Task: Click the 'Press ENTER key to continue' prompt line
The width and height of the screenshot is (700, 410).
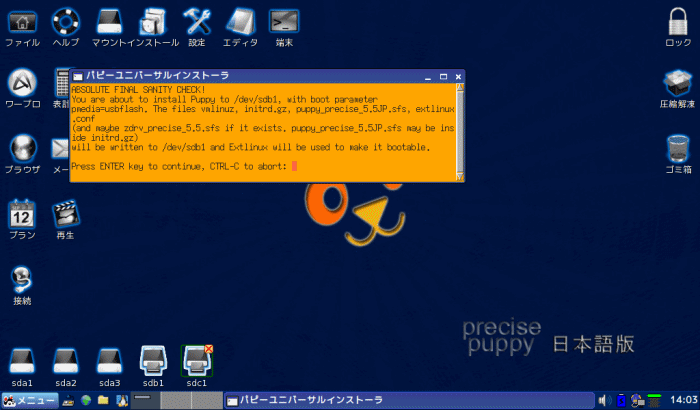Action: point(179,167)
